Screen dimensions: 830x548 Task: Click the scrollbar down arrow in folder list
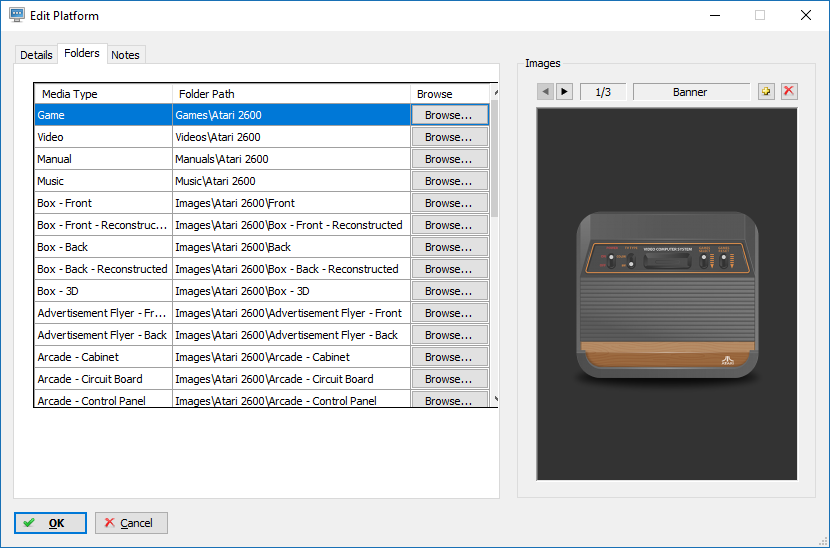click(x=495, y=399)
